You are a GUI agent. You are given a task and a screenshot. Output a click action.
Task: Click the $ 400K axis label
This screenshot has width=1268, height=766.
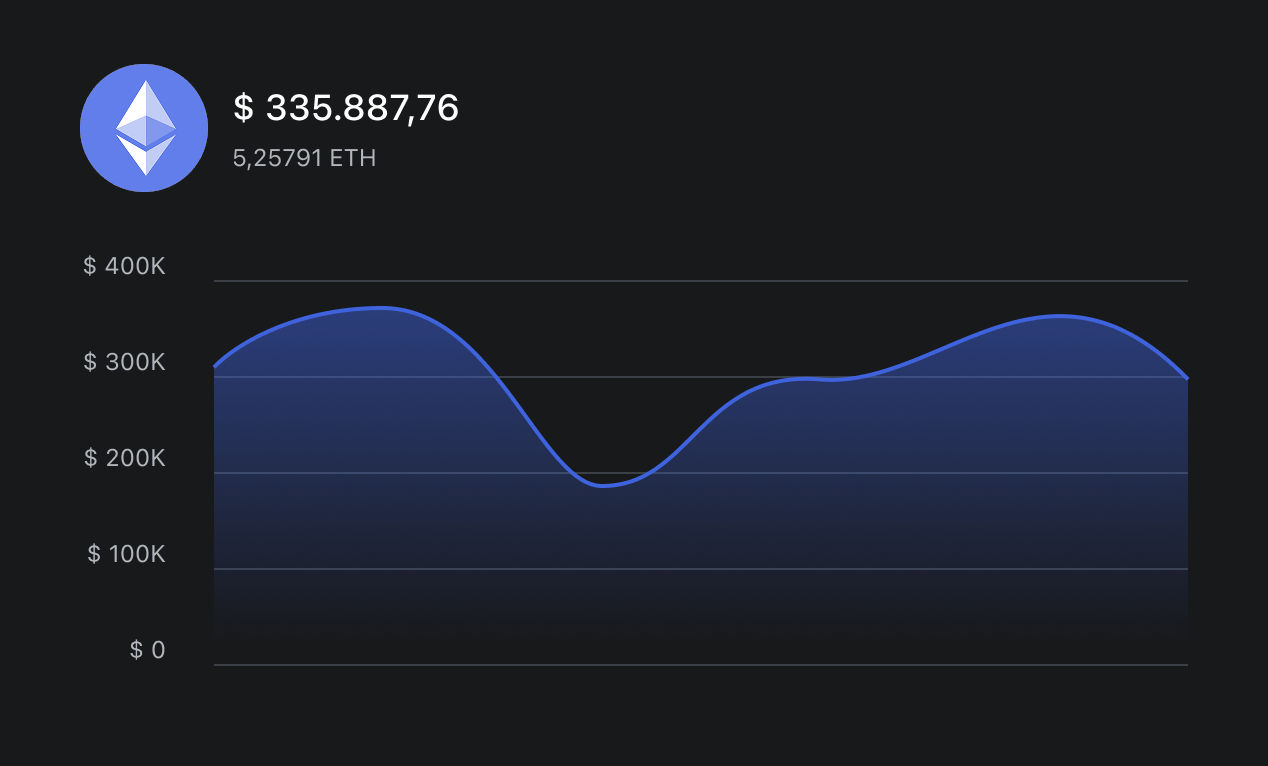[124, 266]
